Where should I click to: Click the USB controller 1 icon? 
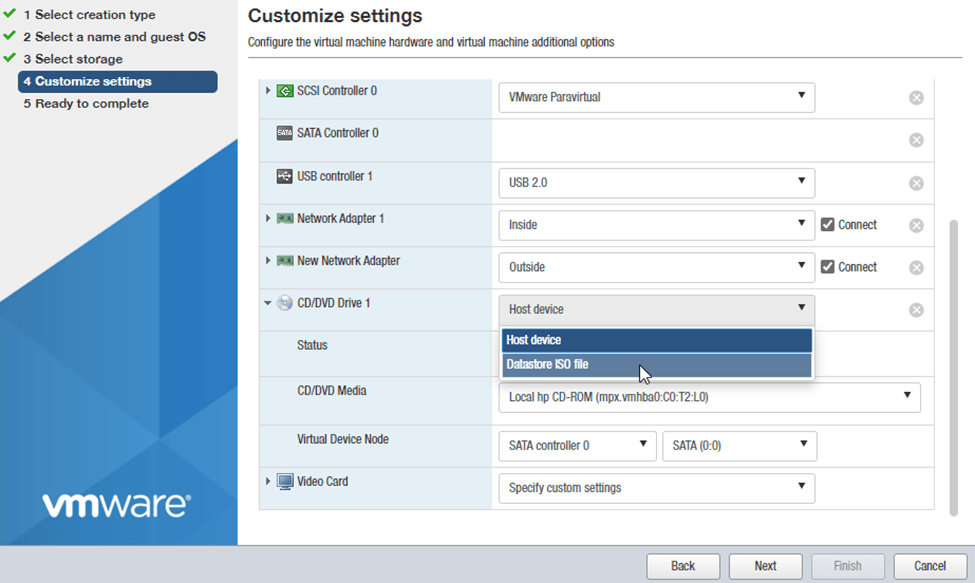tap(284, 177)
